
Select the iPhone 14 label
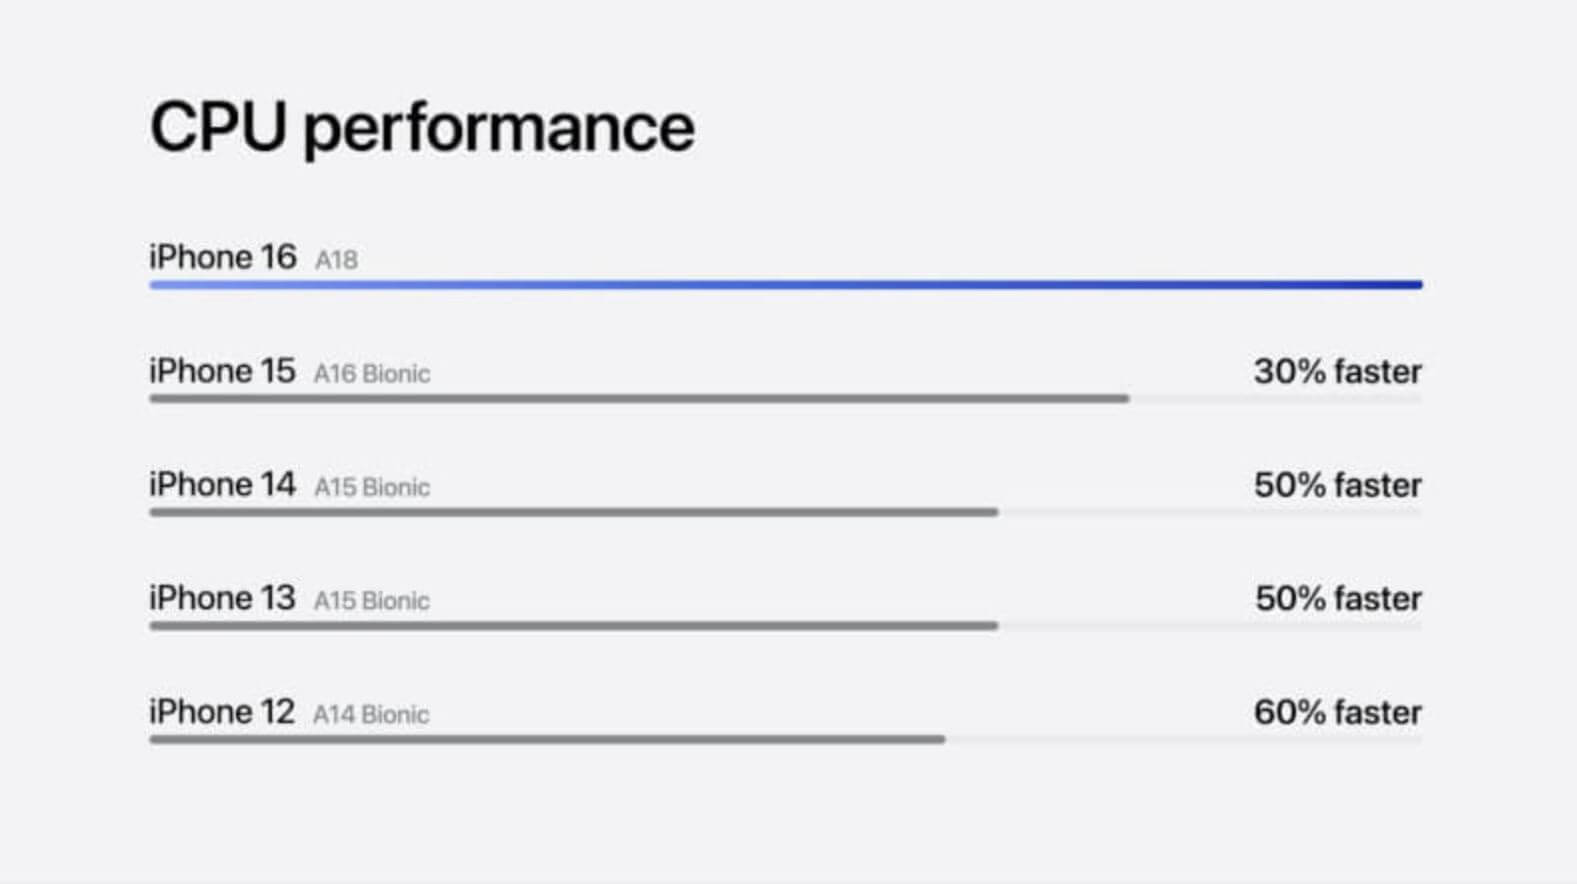223,484
